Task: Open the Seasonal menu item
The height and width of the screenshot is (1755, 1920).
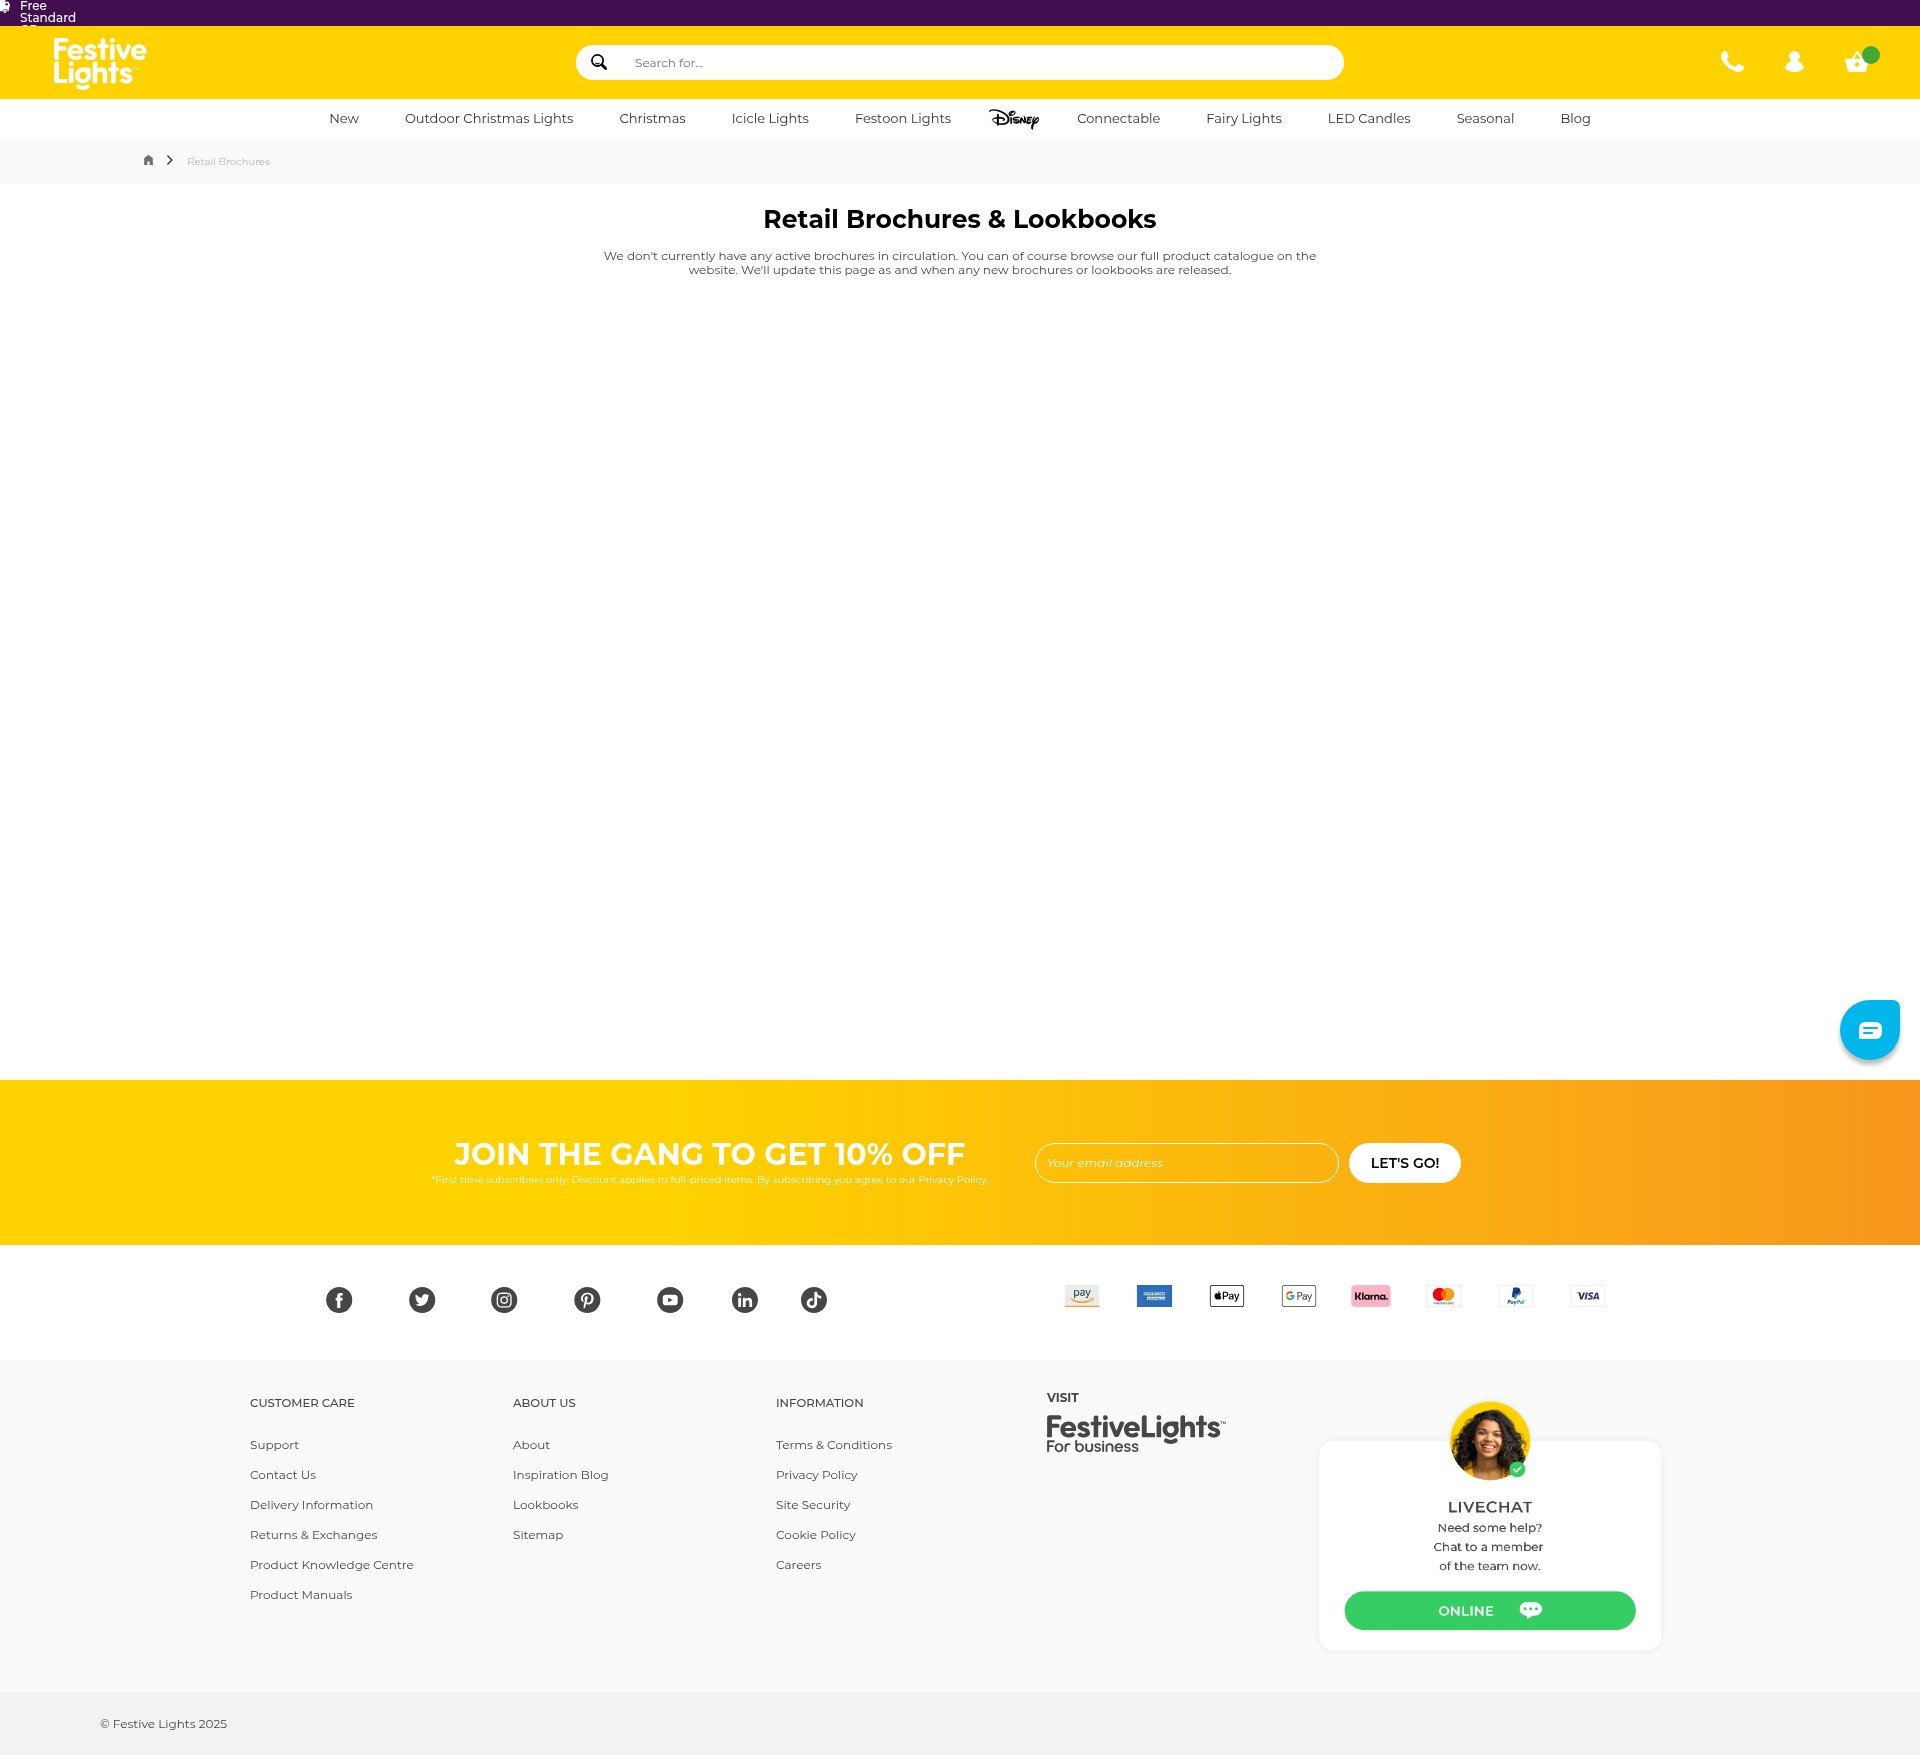Action: click(x=1485, y=118)
